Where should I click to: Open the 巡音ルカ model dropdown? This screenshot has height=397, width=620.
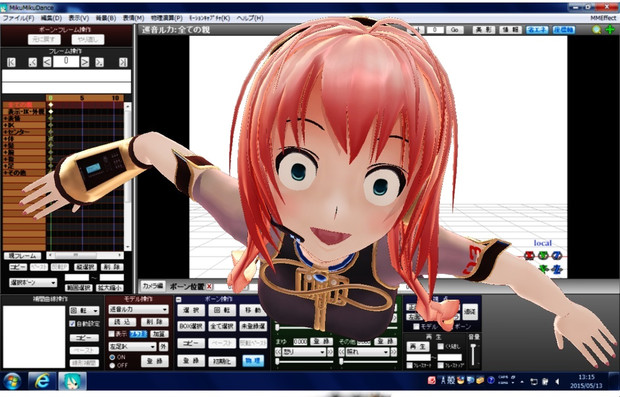click(138, 309)
